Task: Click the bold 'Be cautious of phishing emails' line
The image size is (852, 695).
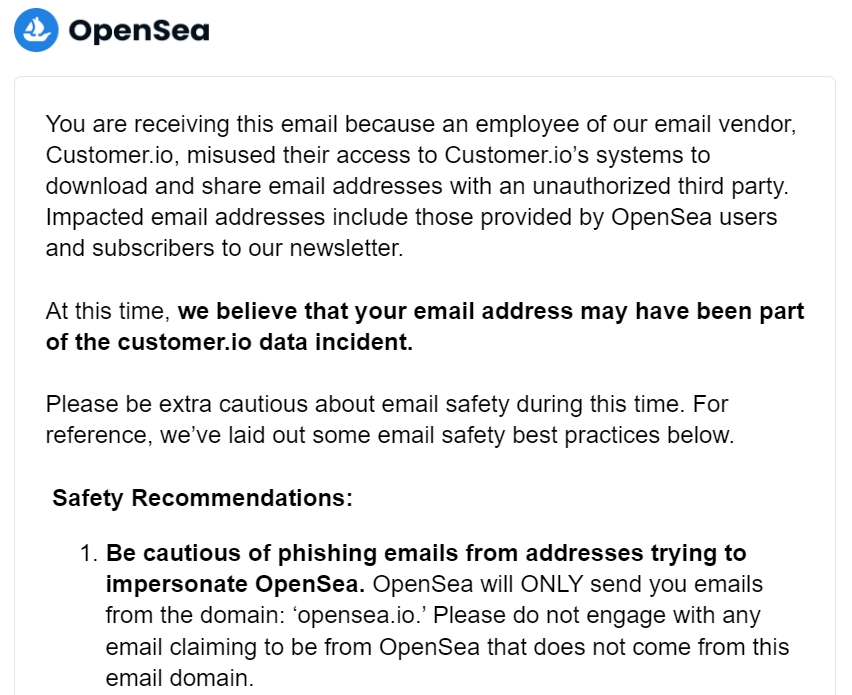Action: [426, 553]
